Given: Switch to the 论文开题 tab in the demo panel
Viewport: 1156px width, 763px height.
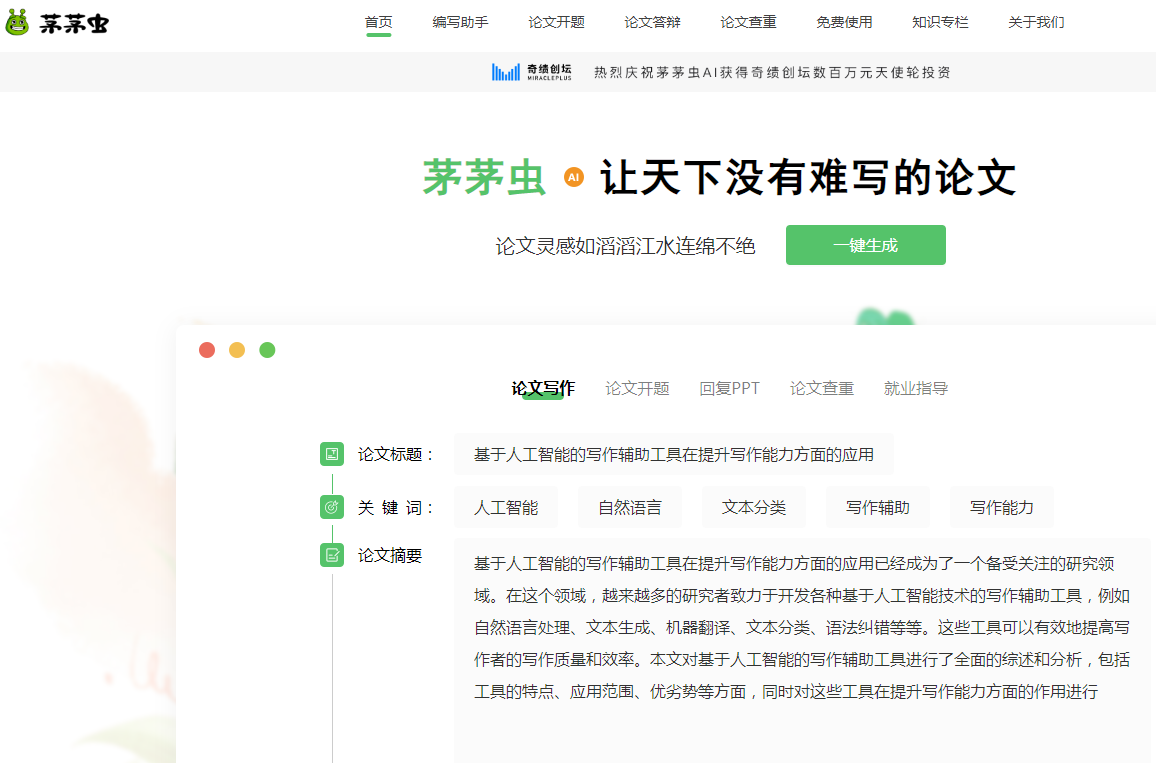Looking at the screenshot, I should click(637, 388).
